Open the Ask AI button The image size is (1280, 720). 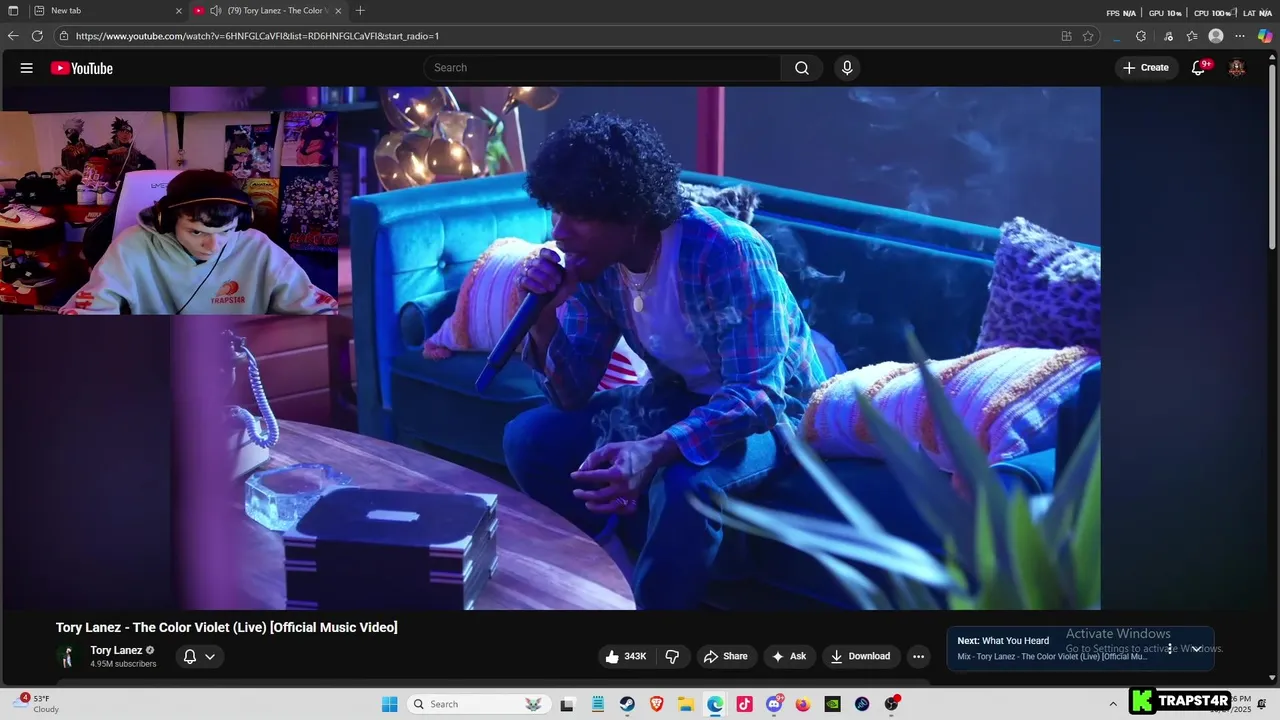click(789, 656)
